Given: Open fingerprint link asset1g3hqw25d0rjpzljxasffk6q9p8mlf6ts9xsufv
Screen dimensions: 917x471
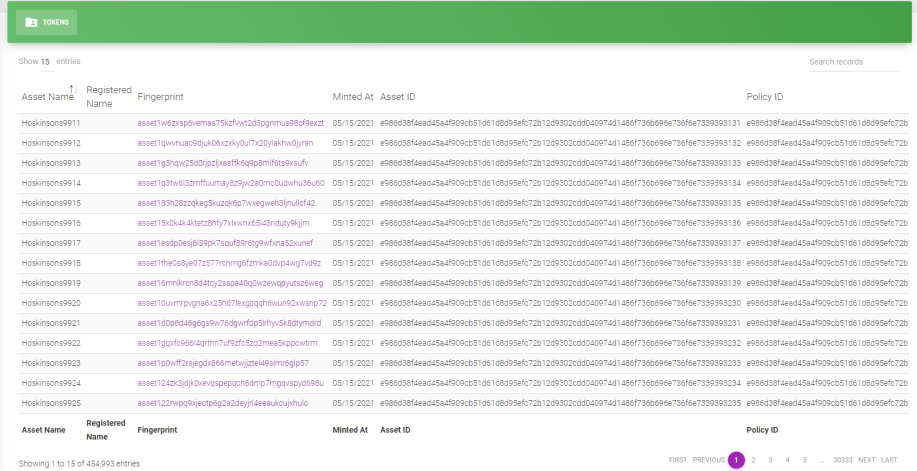Looking at the screenshot, I should tap(223, 163).
